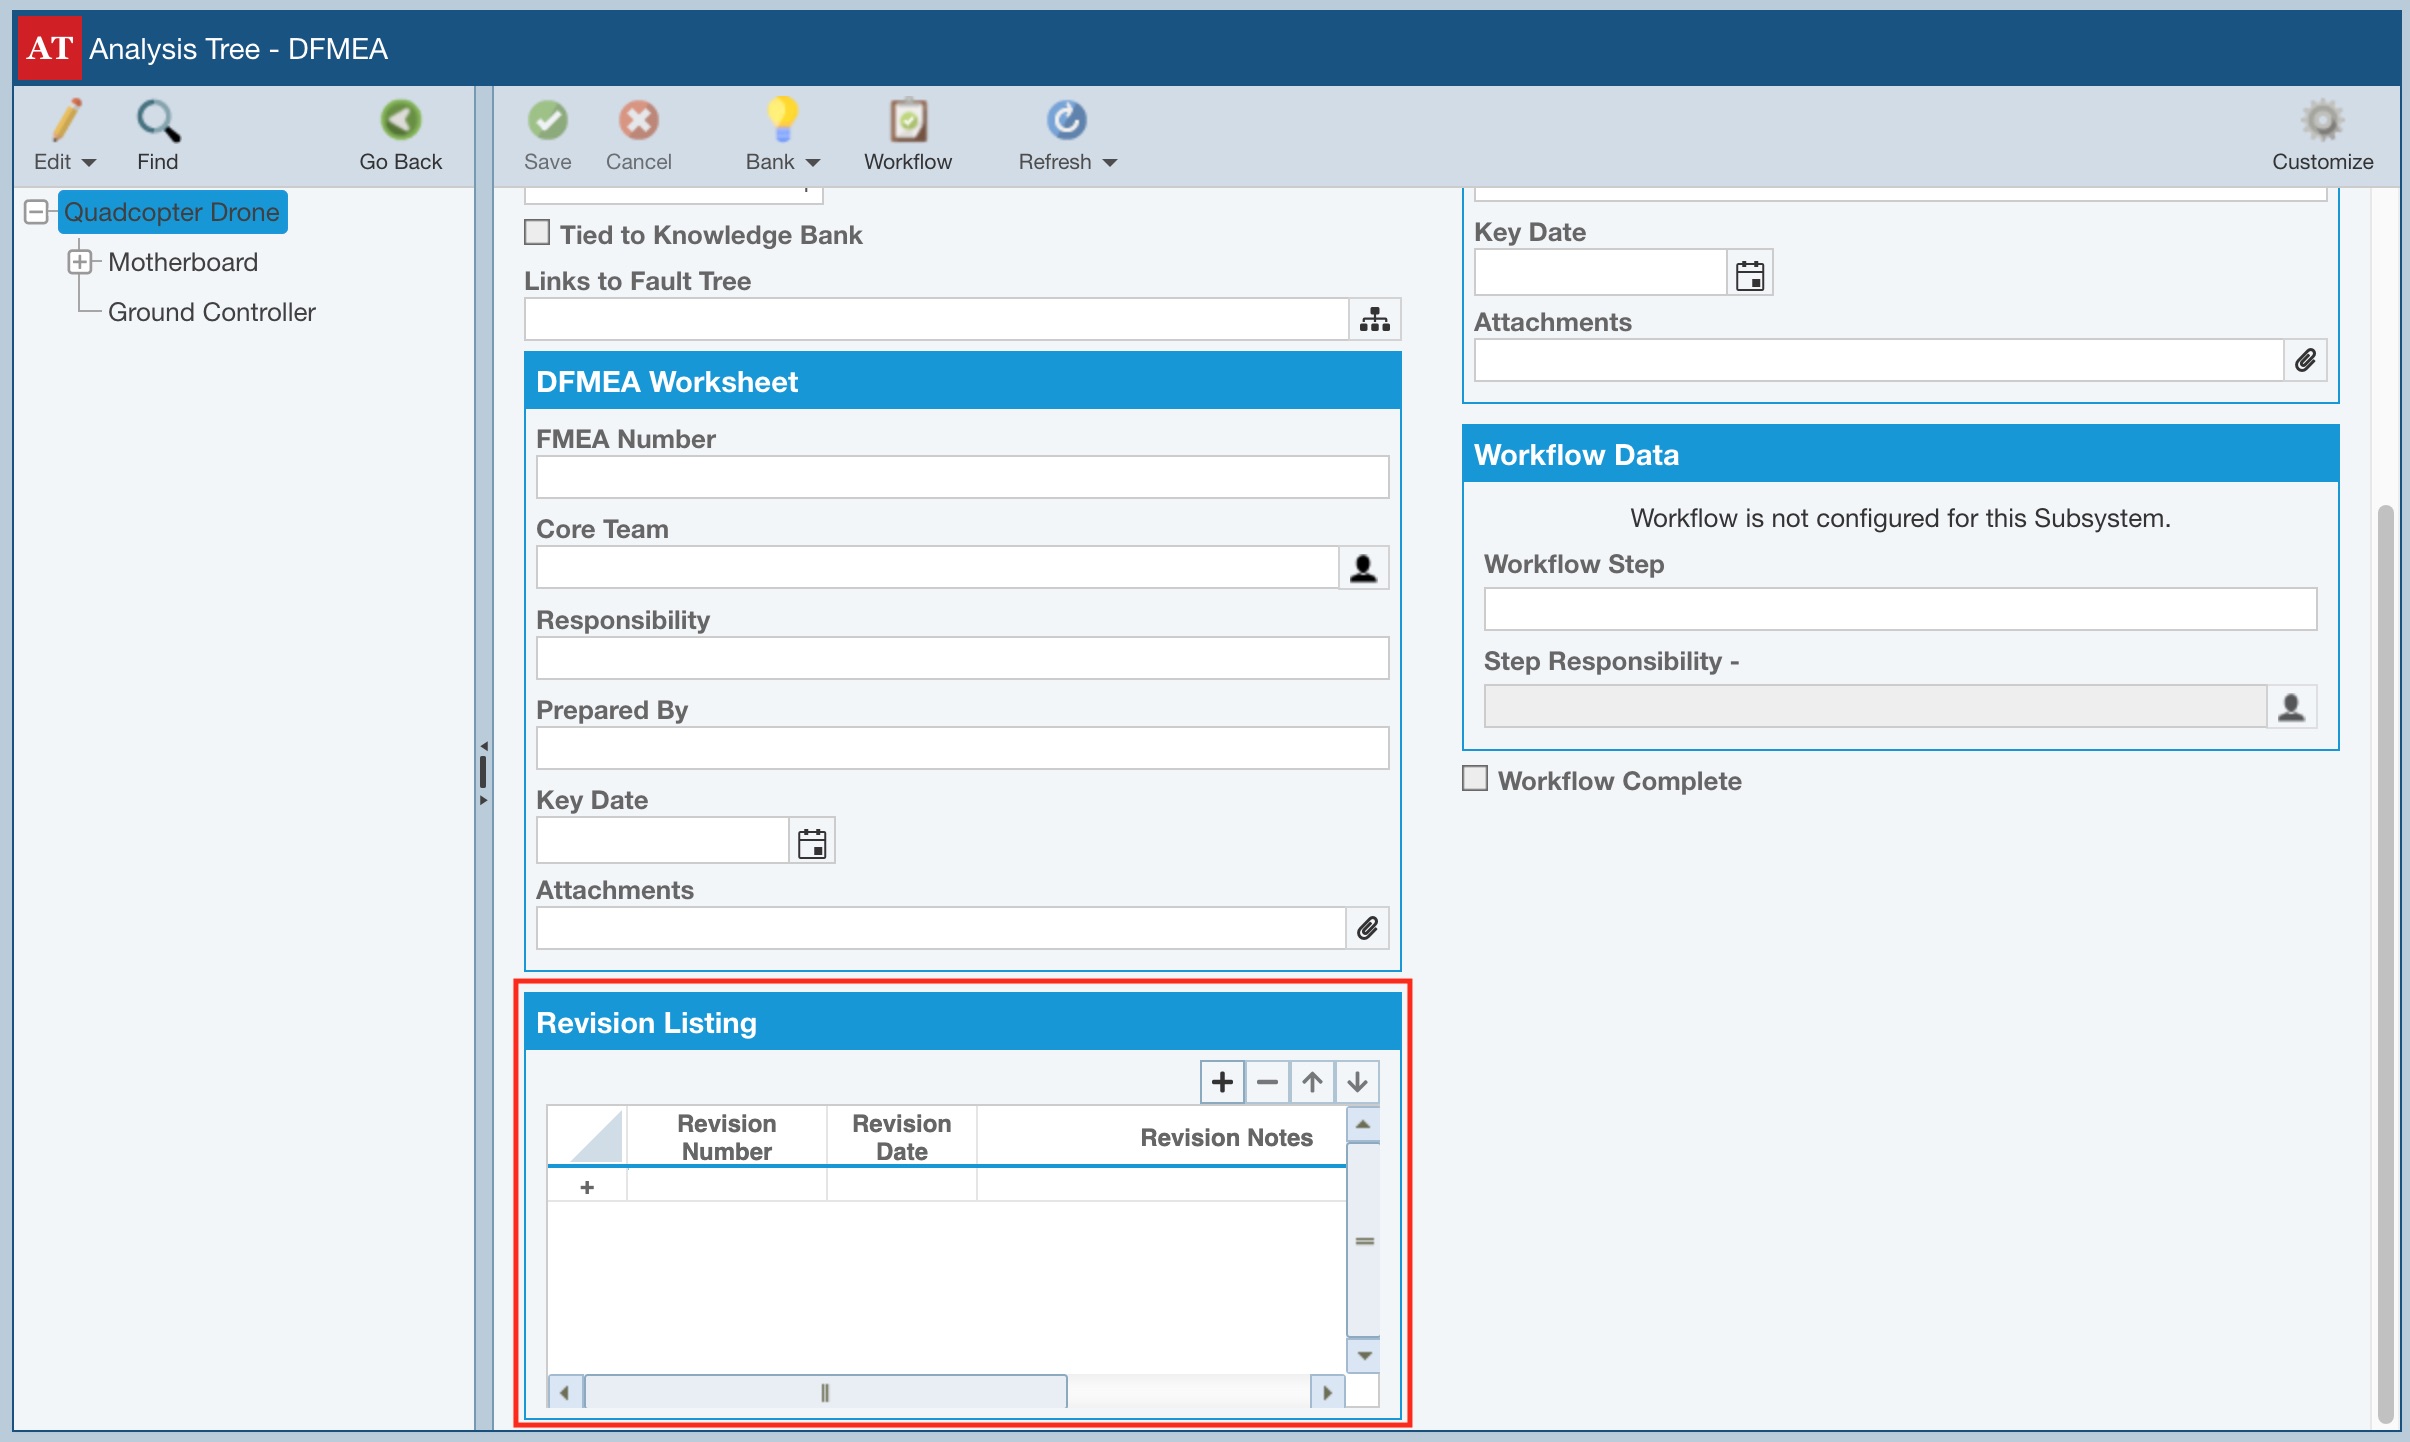The height and width of the screenshot is (1442, 2410).
Task: Click the Go Back arrow icon
Action: pyautogui.click(x=401, y=121)
